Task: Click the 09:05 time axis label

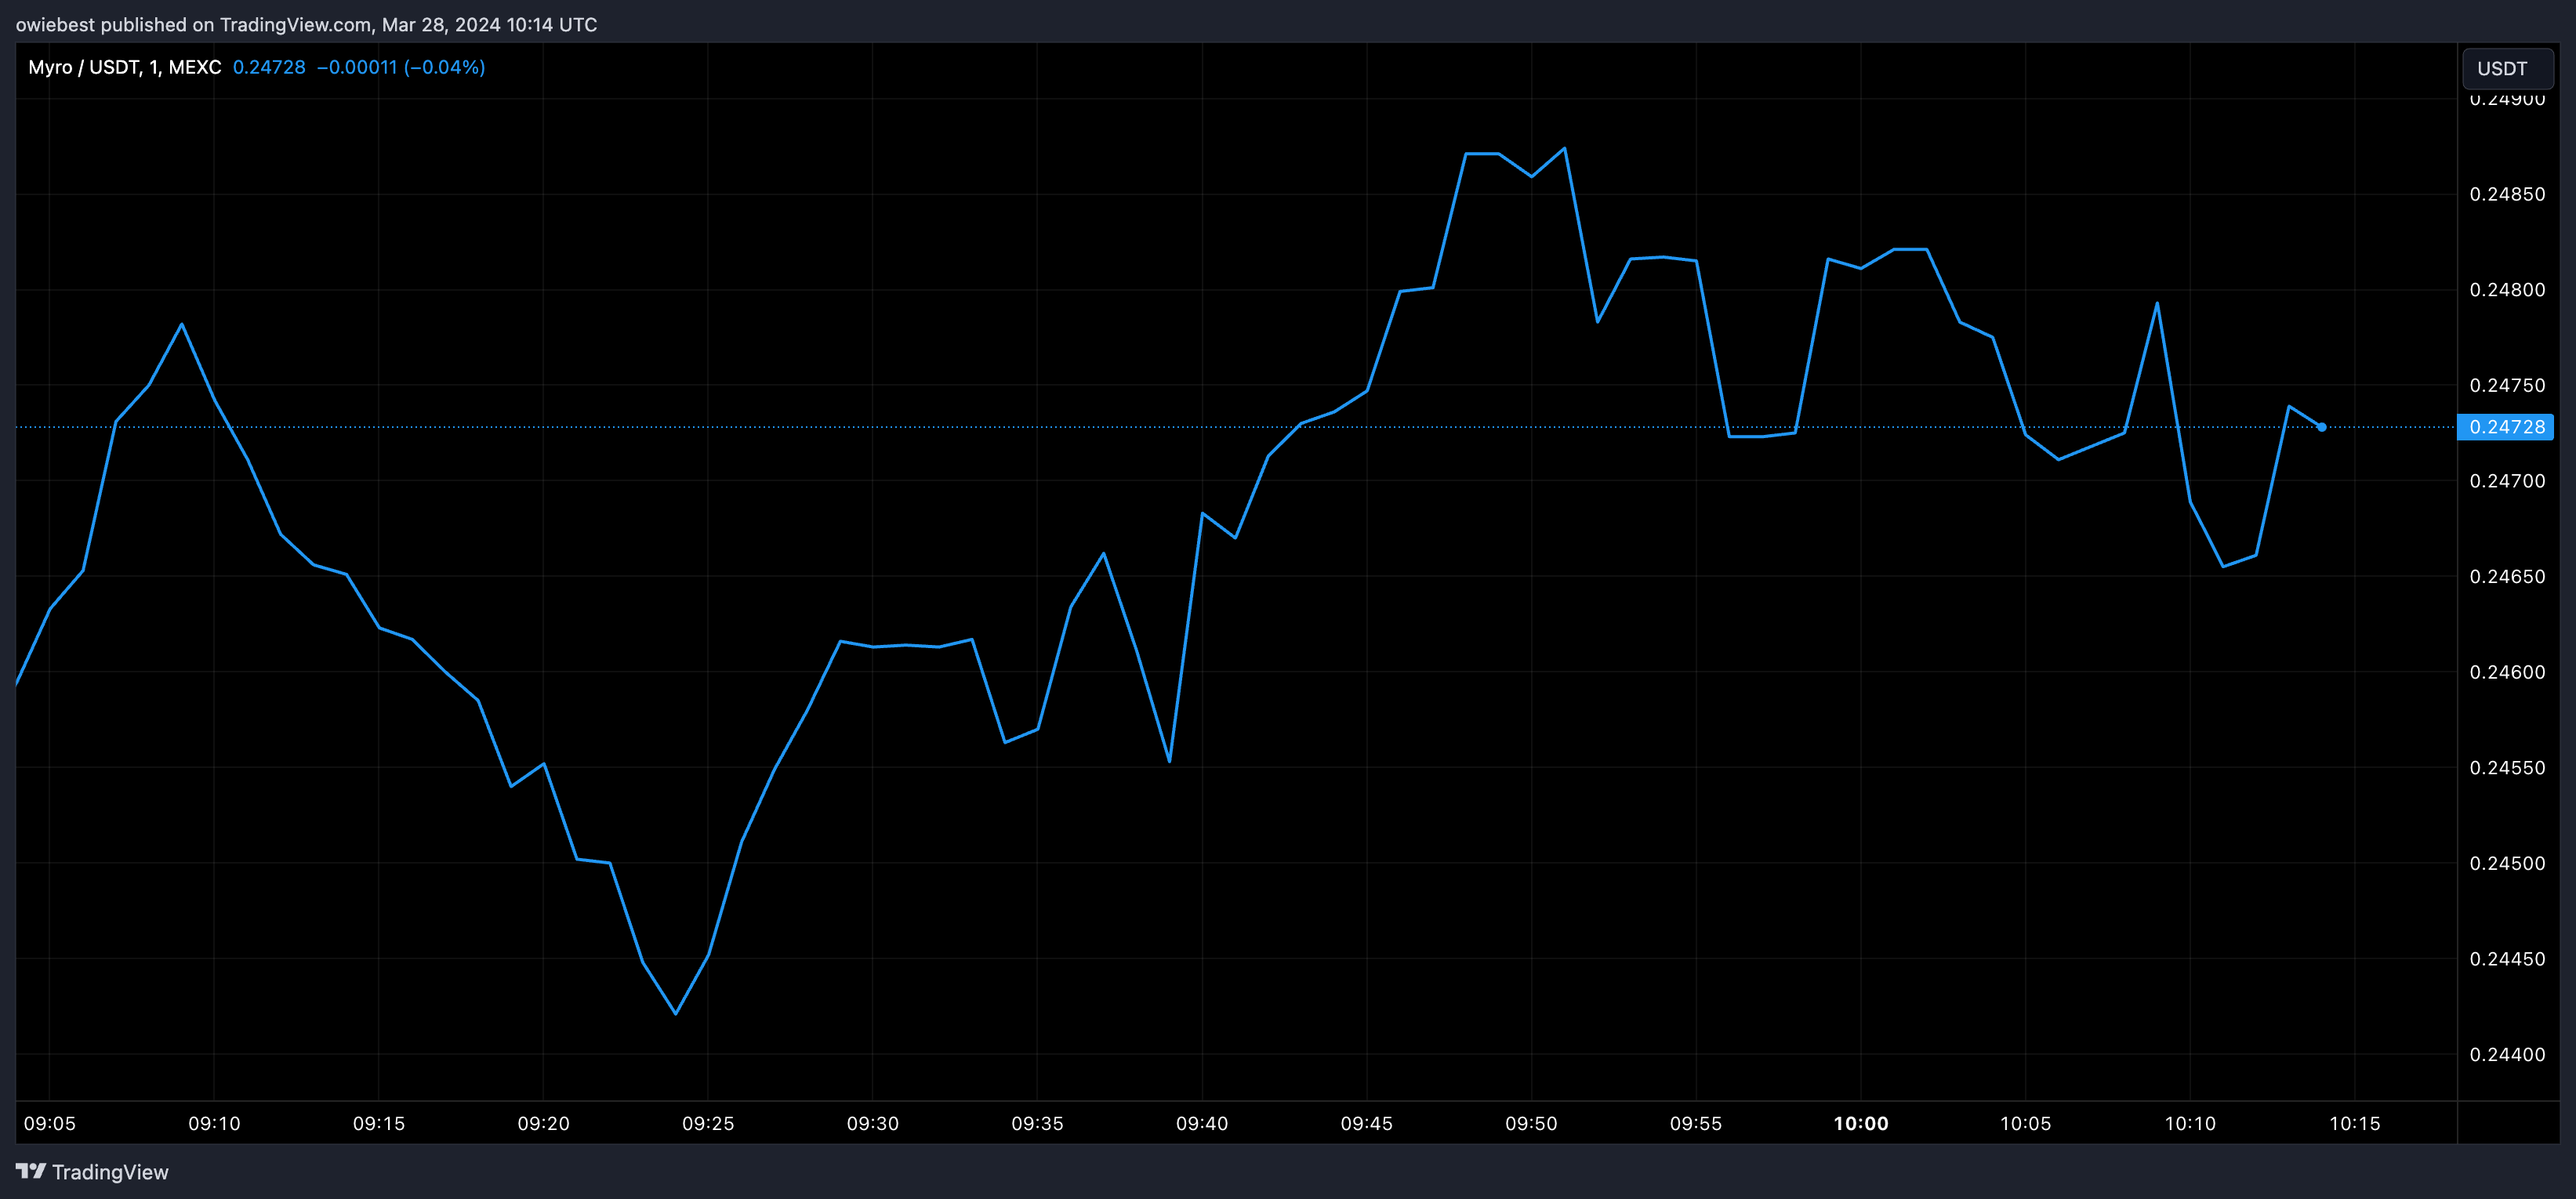Action: 49,1123
